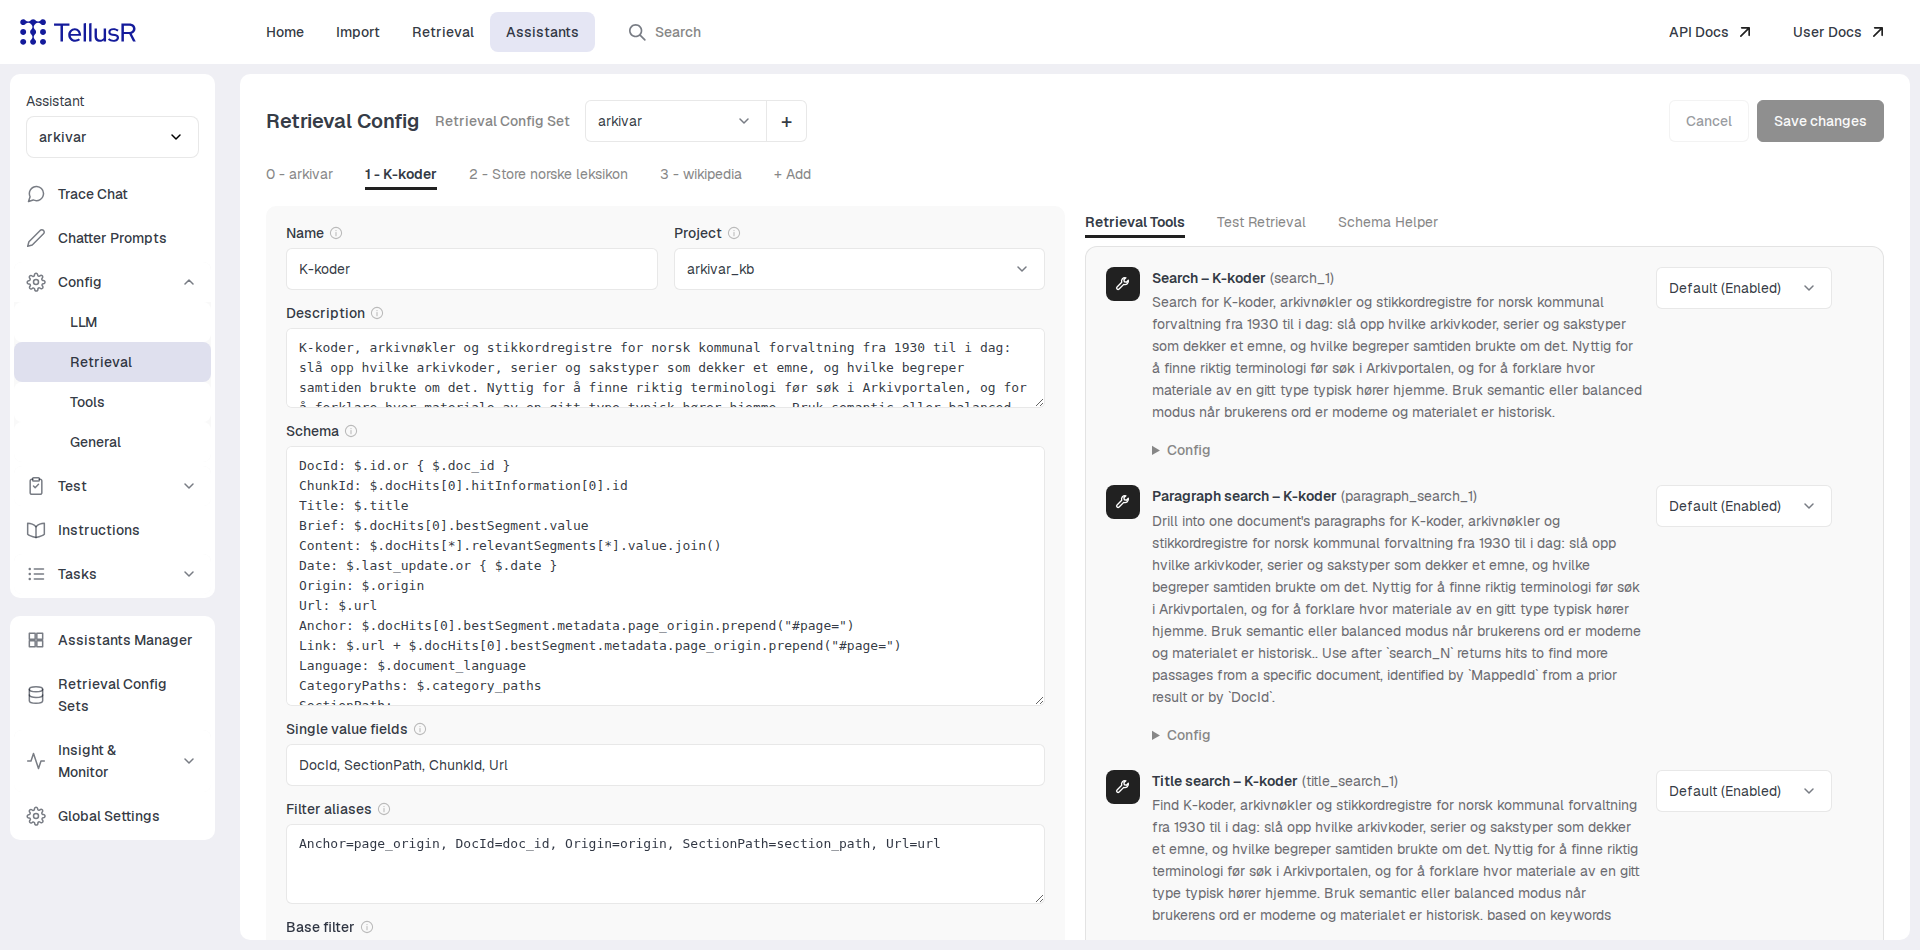Click the info icon next to Name
Image resolution: width=1920 pixels, height=950 pixels.
[x=336, y=233]
